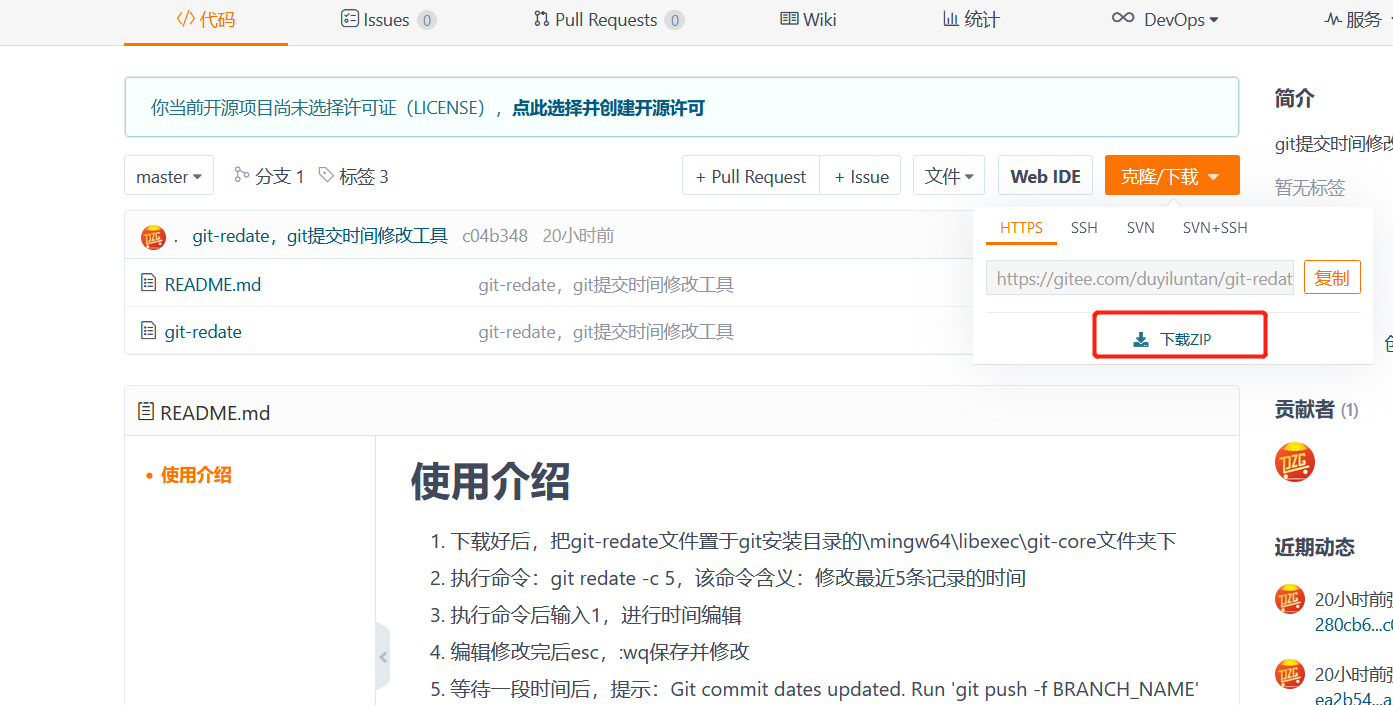Click the 暂无标签 tags text
The image size is (1393, 705).
click(x=1310, y=187)
